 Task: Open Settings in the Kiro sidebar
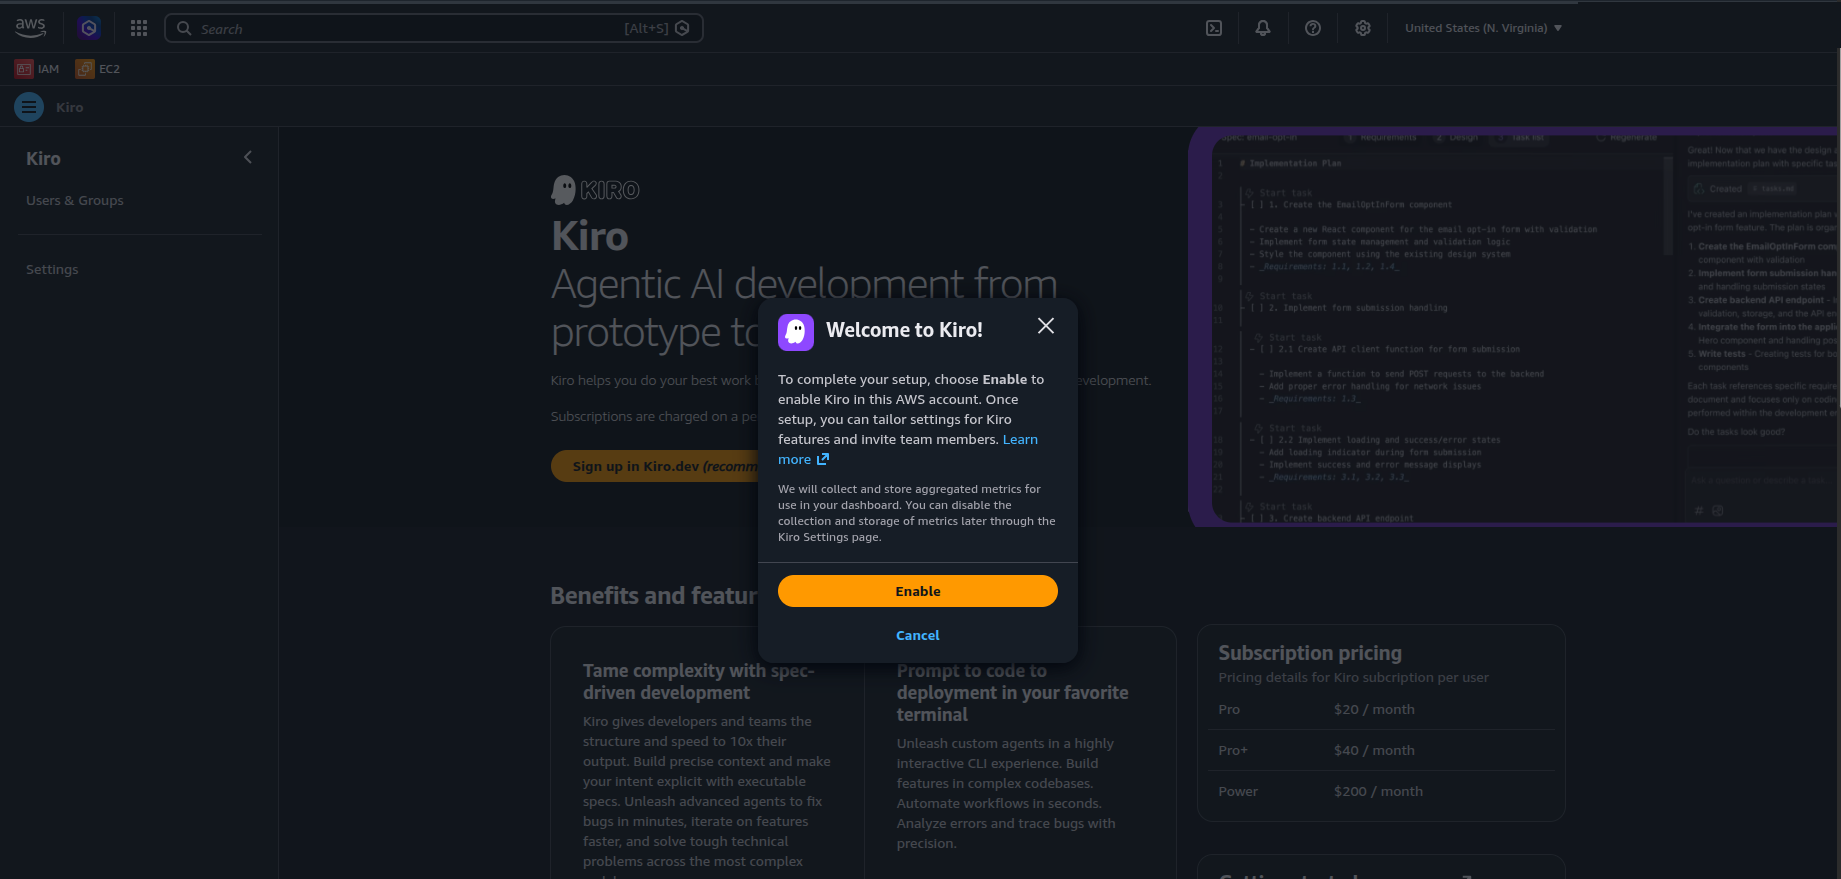point(52,269)
